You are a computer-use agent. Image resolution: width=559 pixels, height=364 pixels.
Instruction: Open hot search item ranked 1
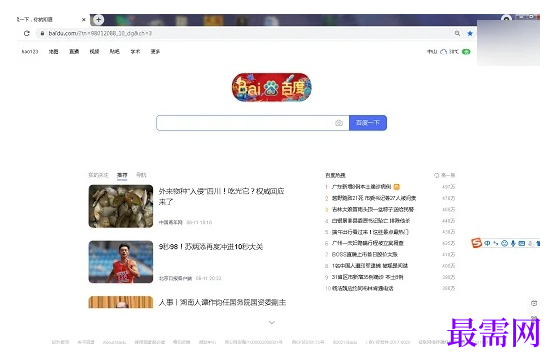click(361, 187)
